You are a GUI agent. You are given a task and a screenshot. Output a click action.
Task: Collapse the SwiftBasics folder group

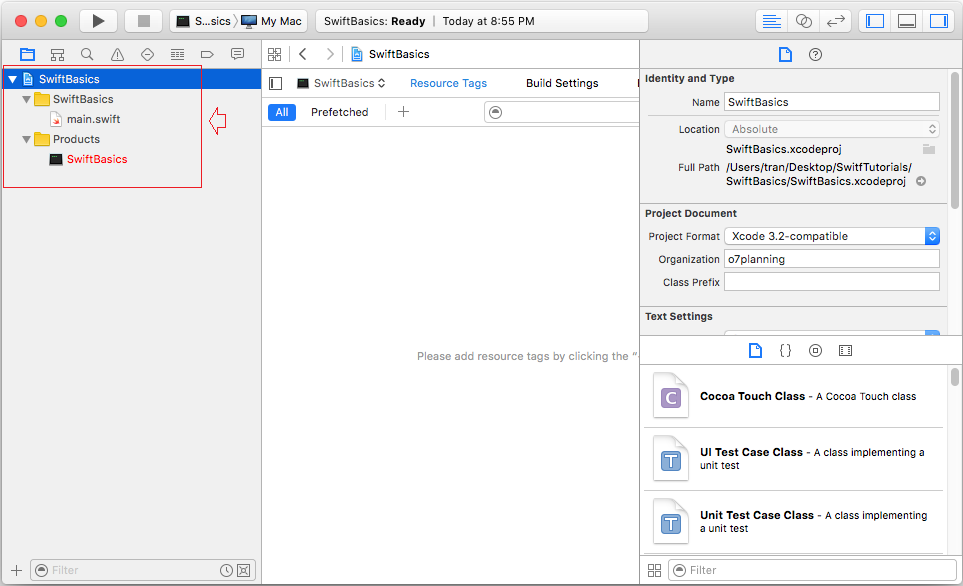coord(26,99)
